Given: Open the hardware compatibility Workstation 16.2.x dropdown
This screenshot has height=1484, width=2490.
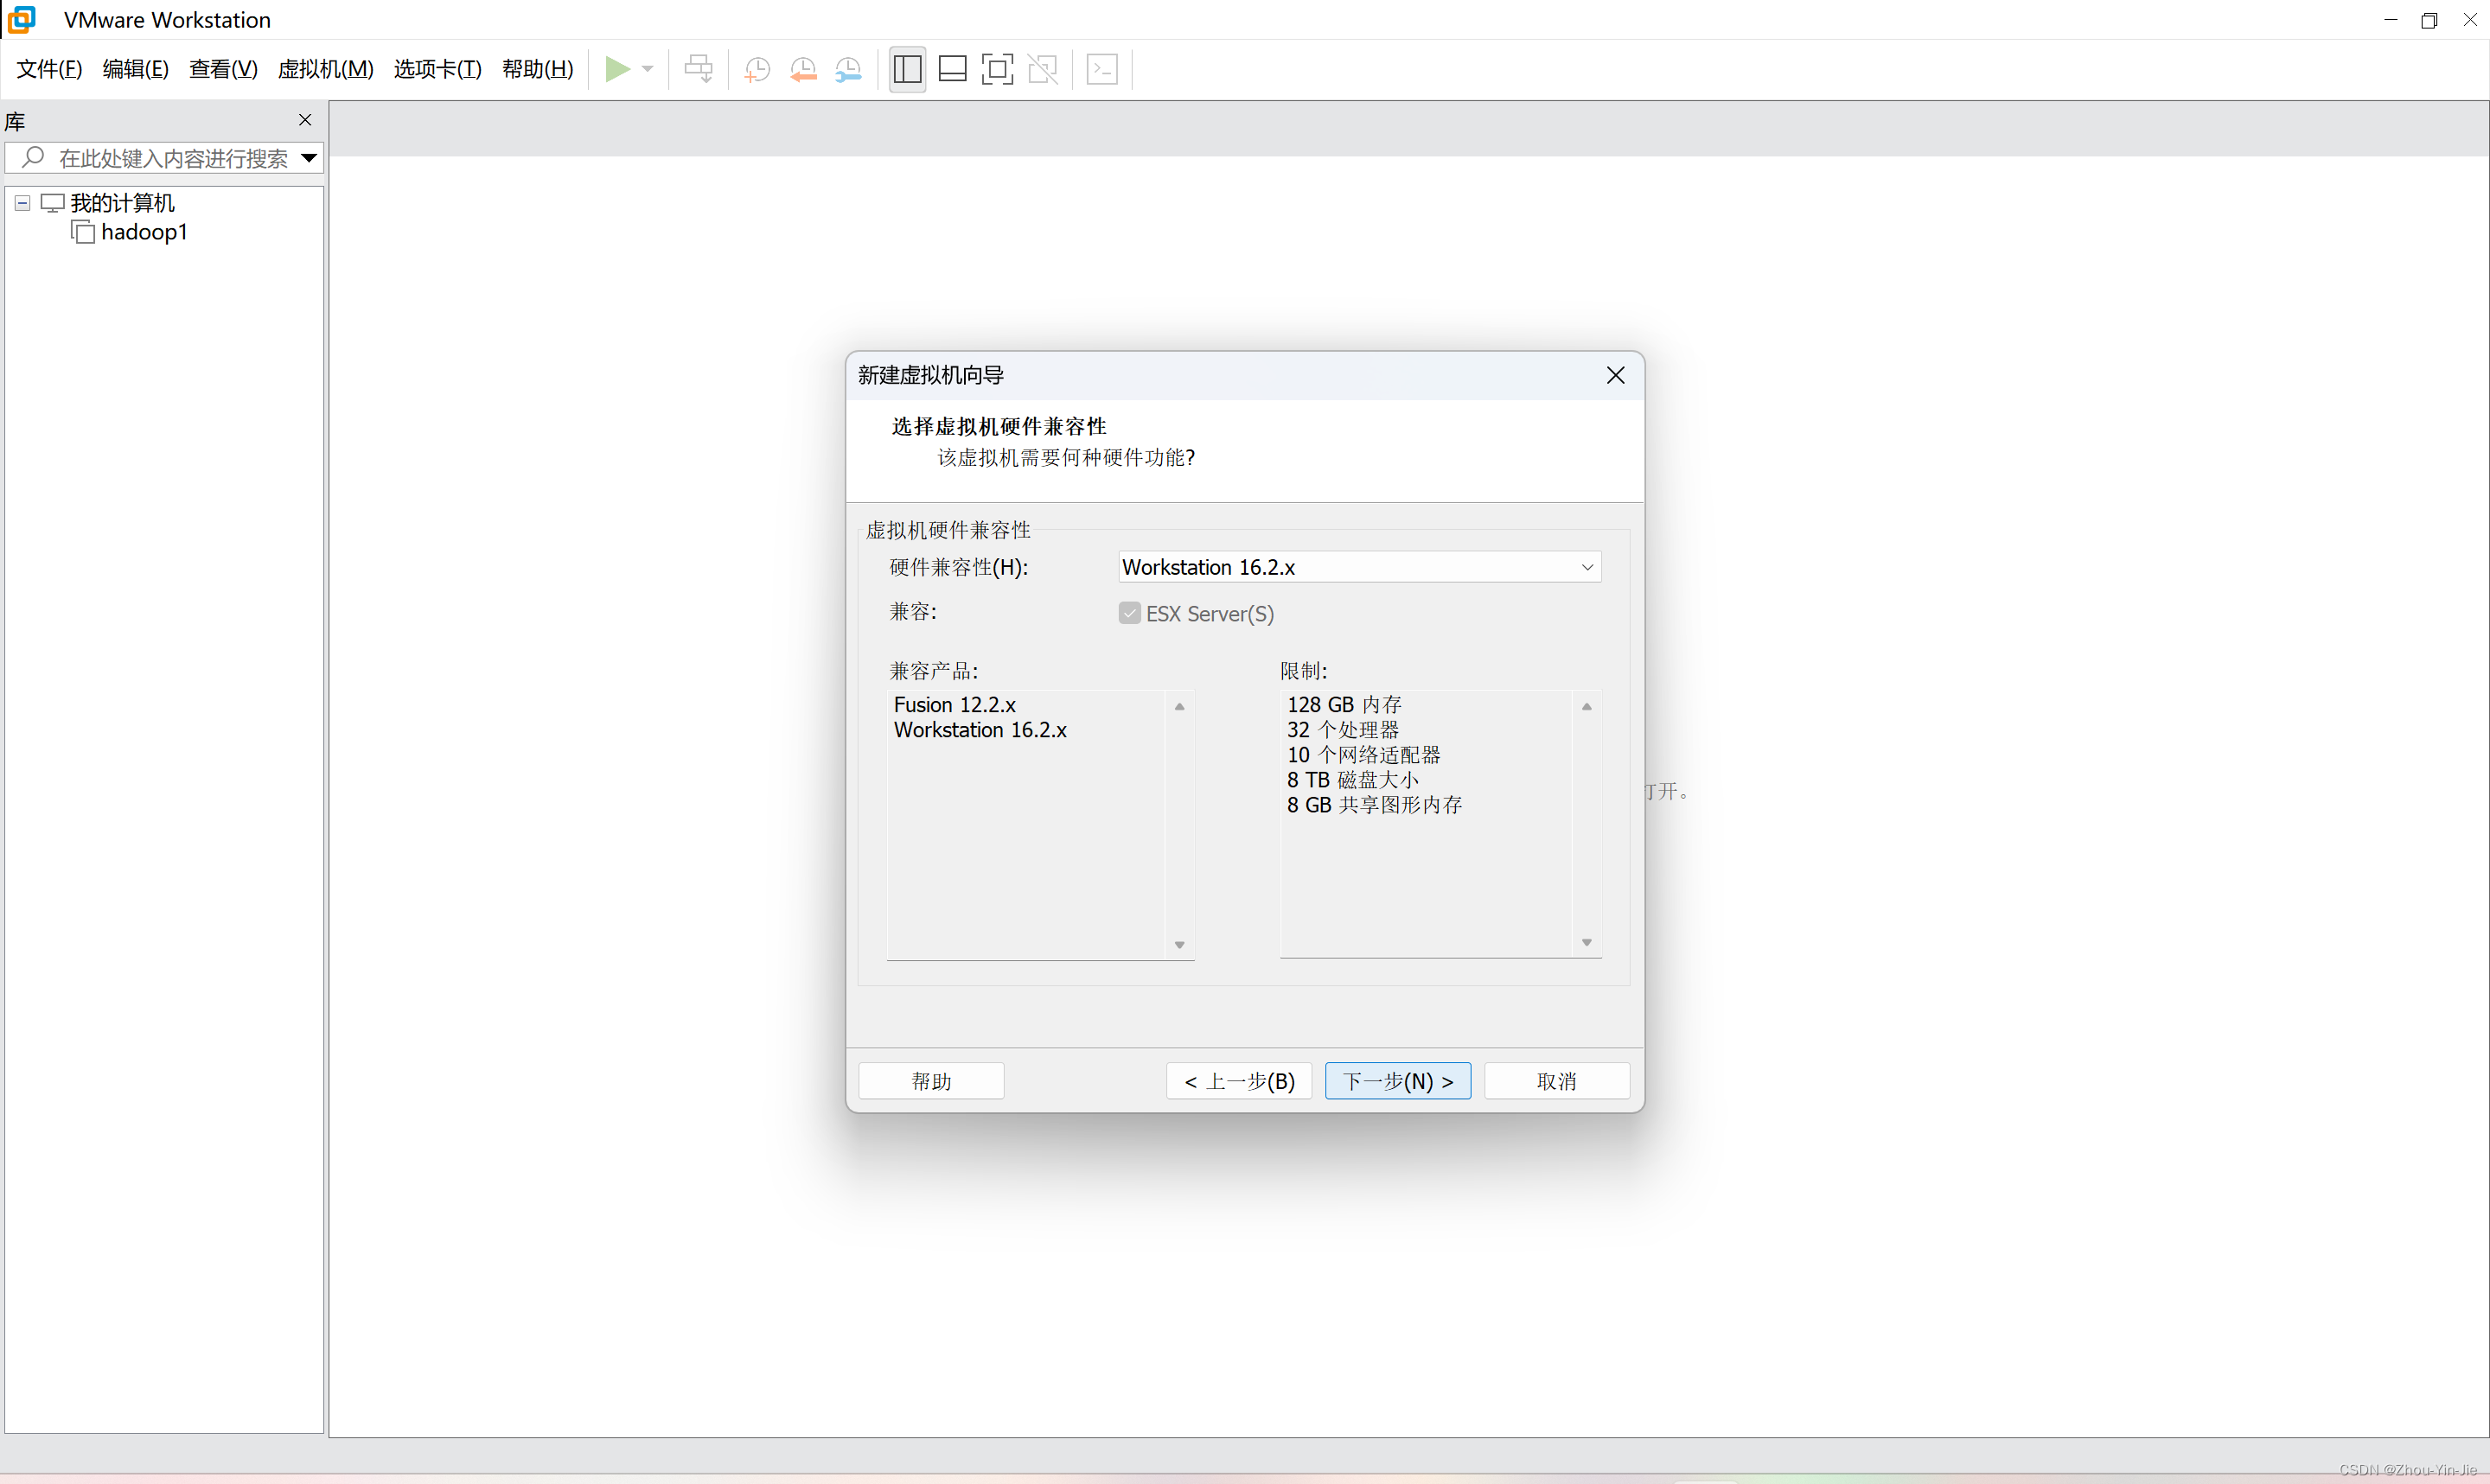Looking at the screenshot, I should (x=1358, y=567).
